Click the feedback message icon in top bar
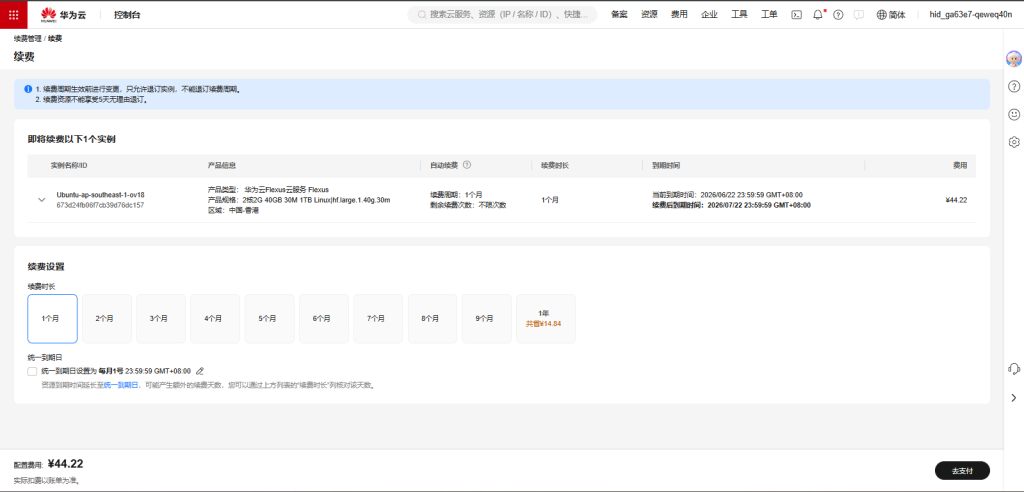The width and height of the screenshot is (1024, 492). [x=859, y=14]
